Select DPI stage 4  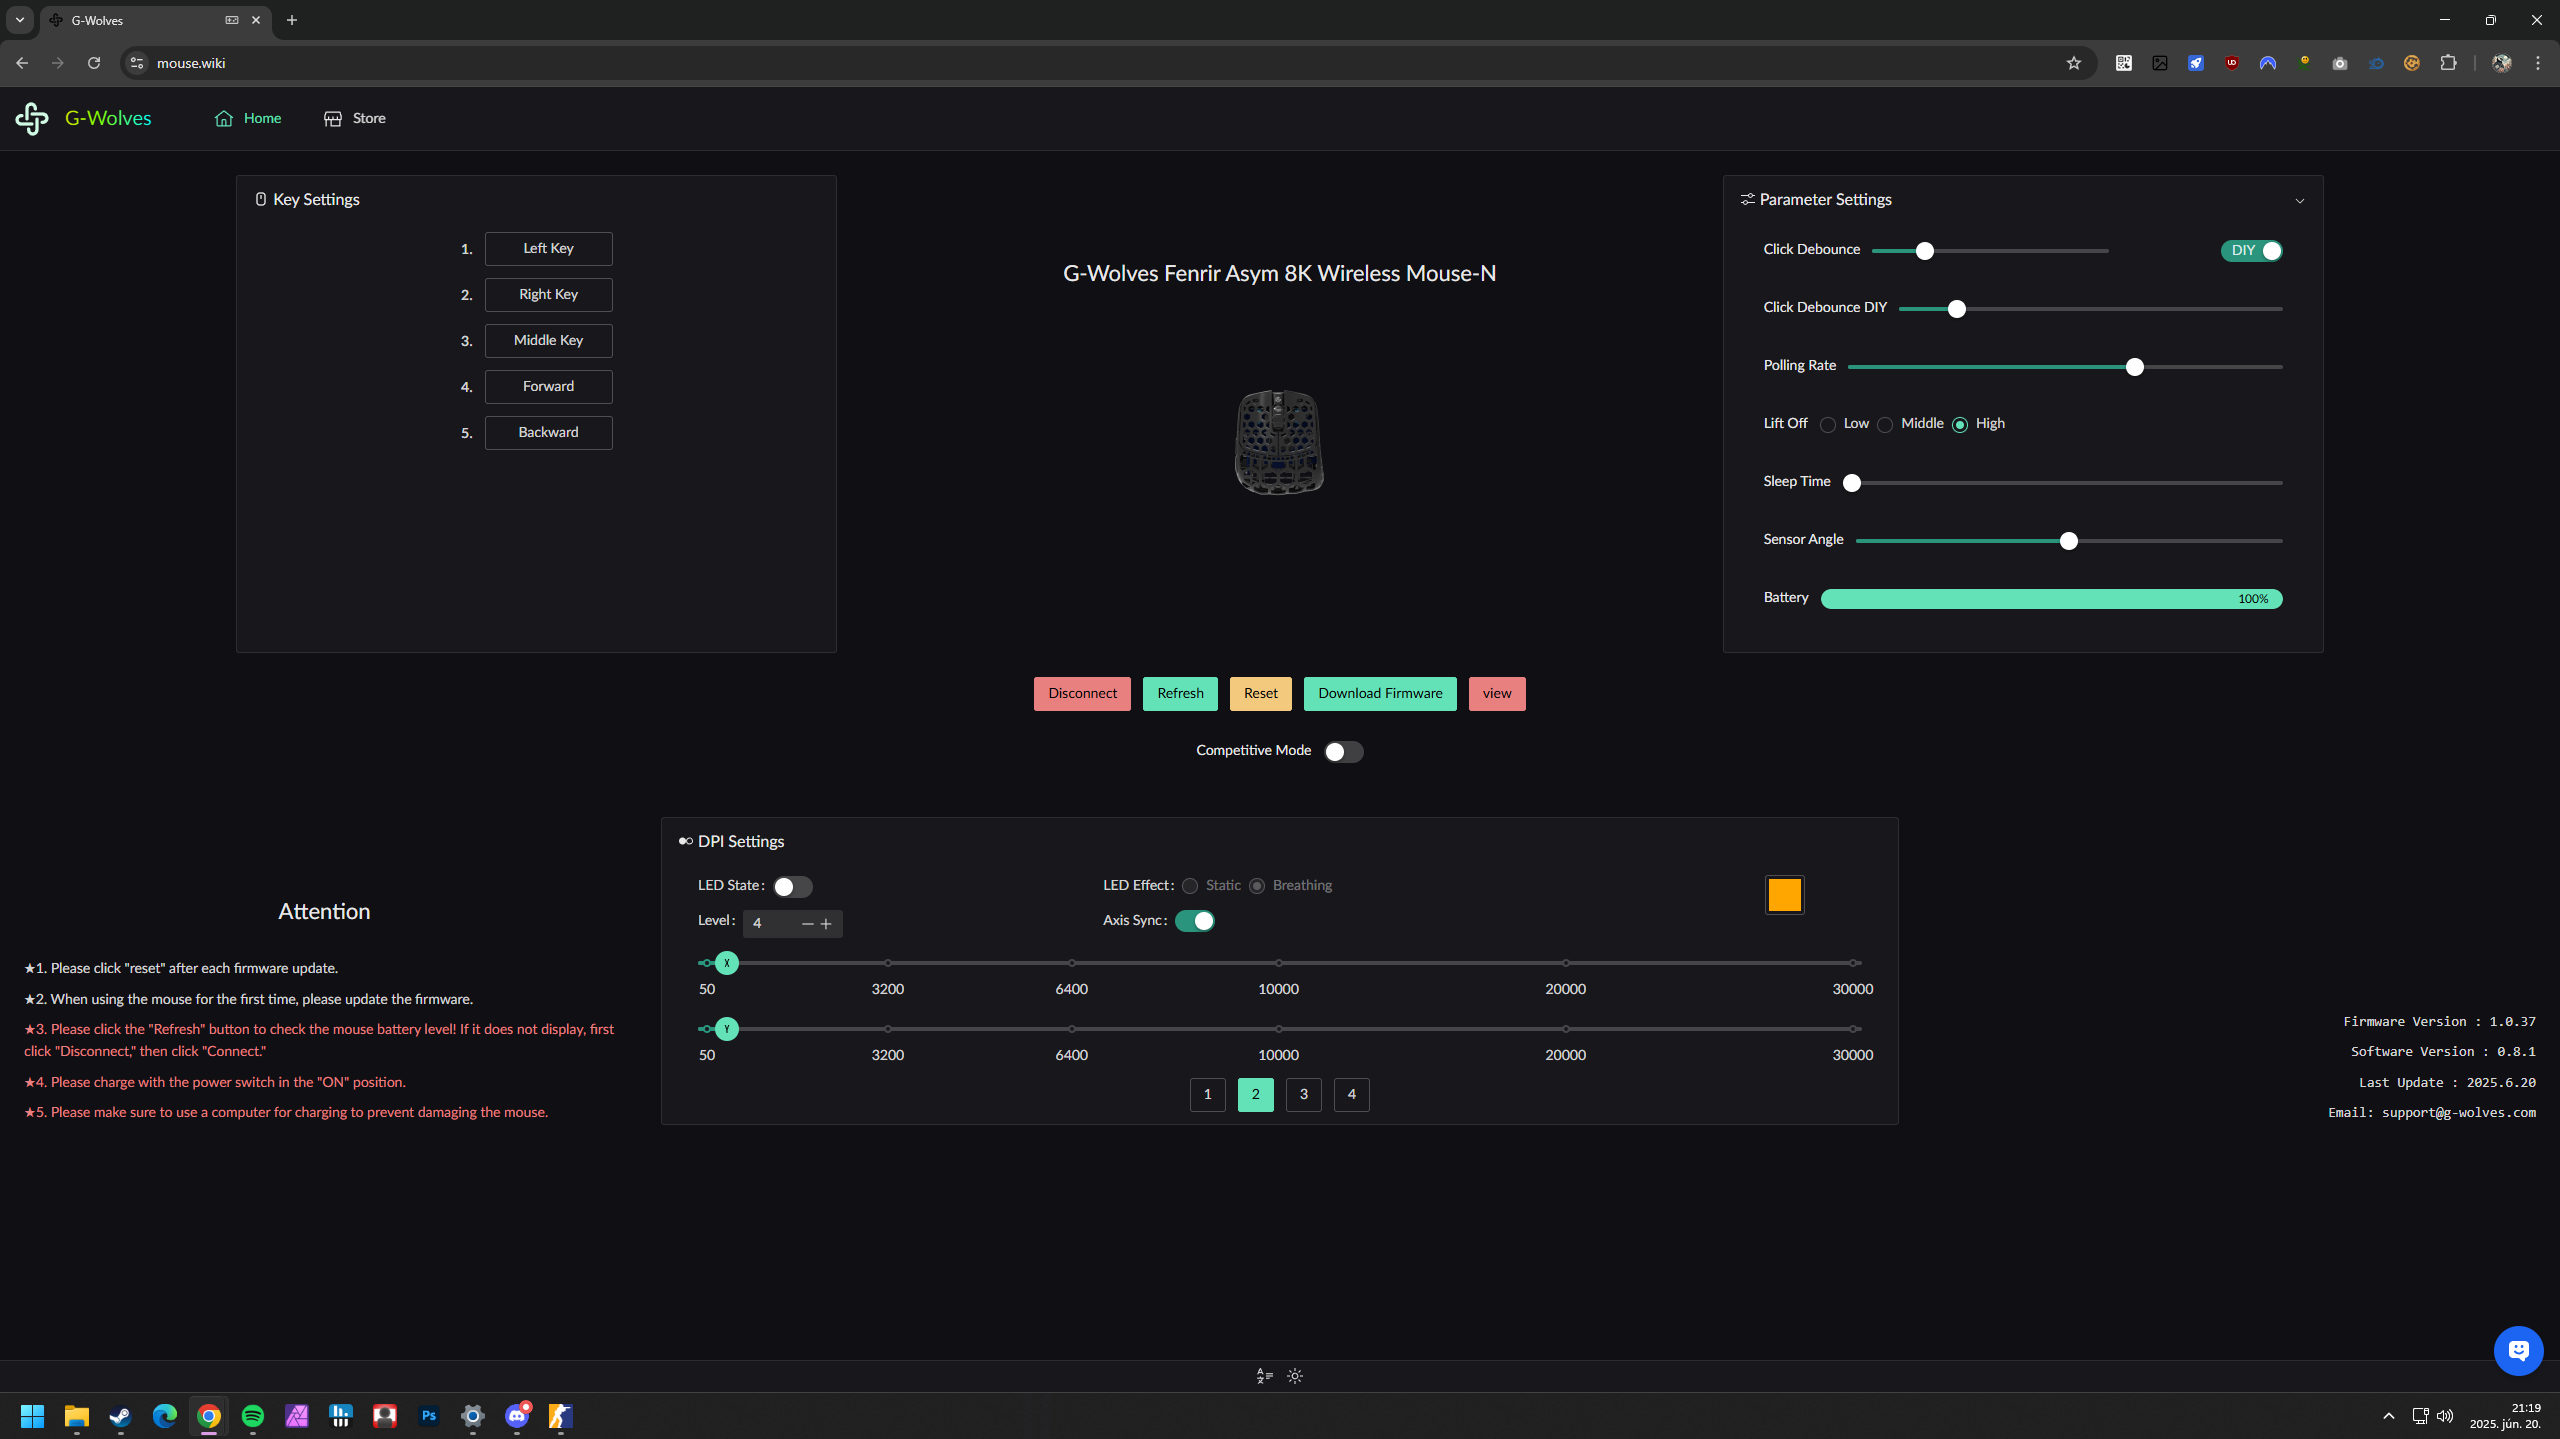1352,1095
